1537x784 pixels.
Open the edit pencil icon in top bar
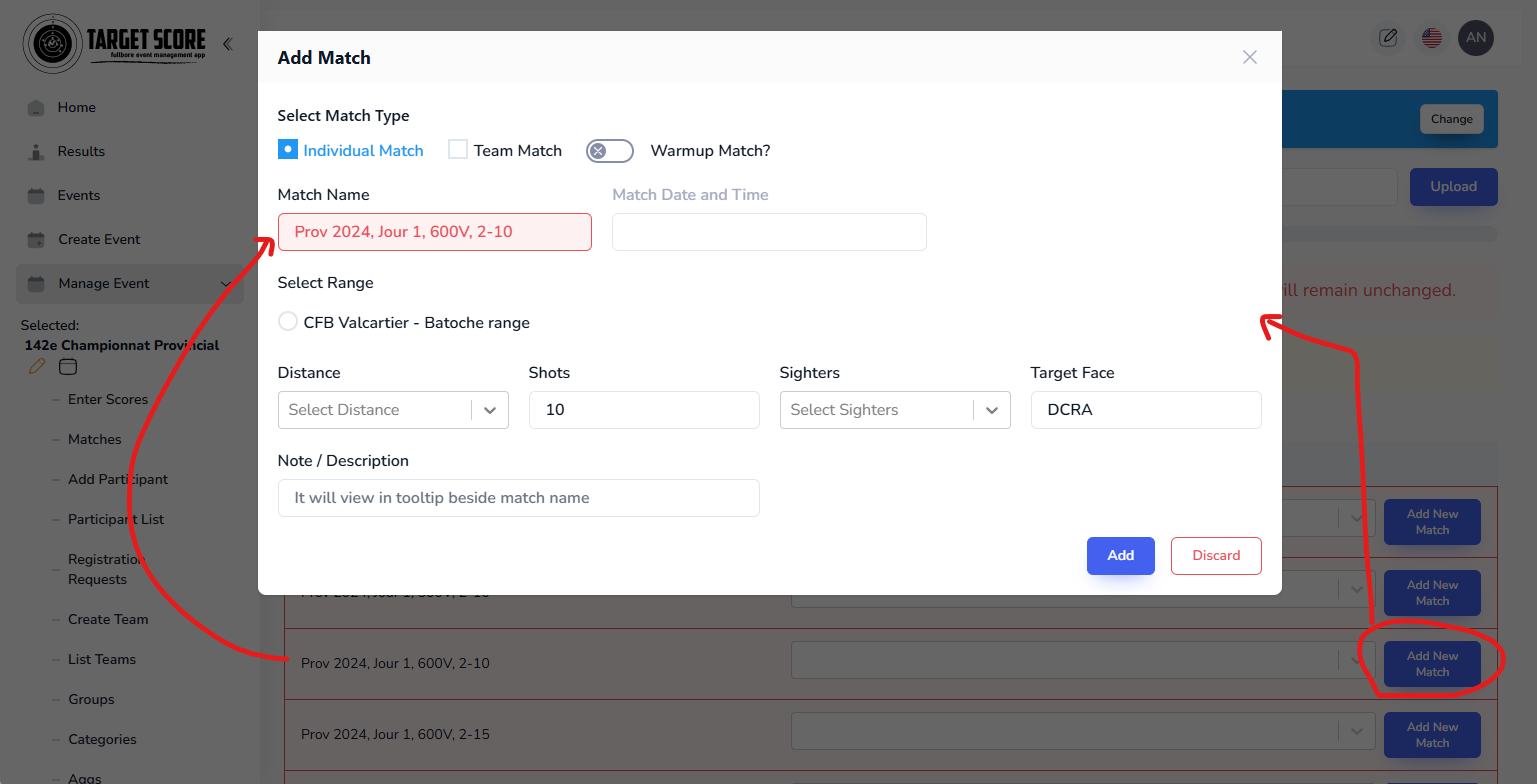1388,38
